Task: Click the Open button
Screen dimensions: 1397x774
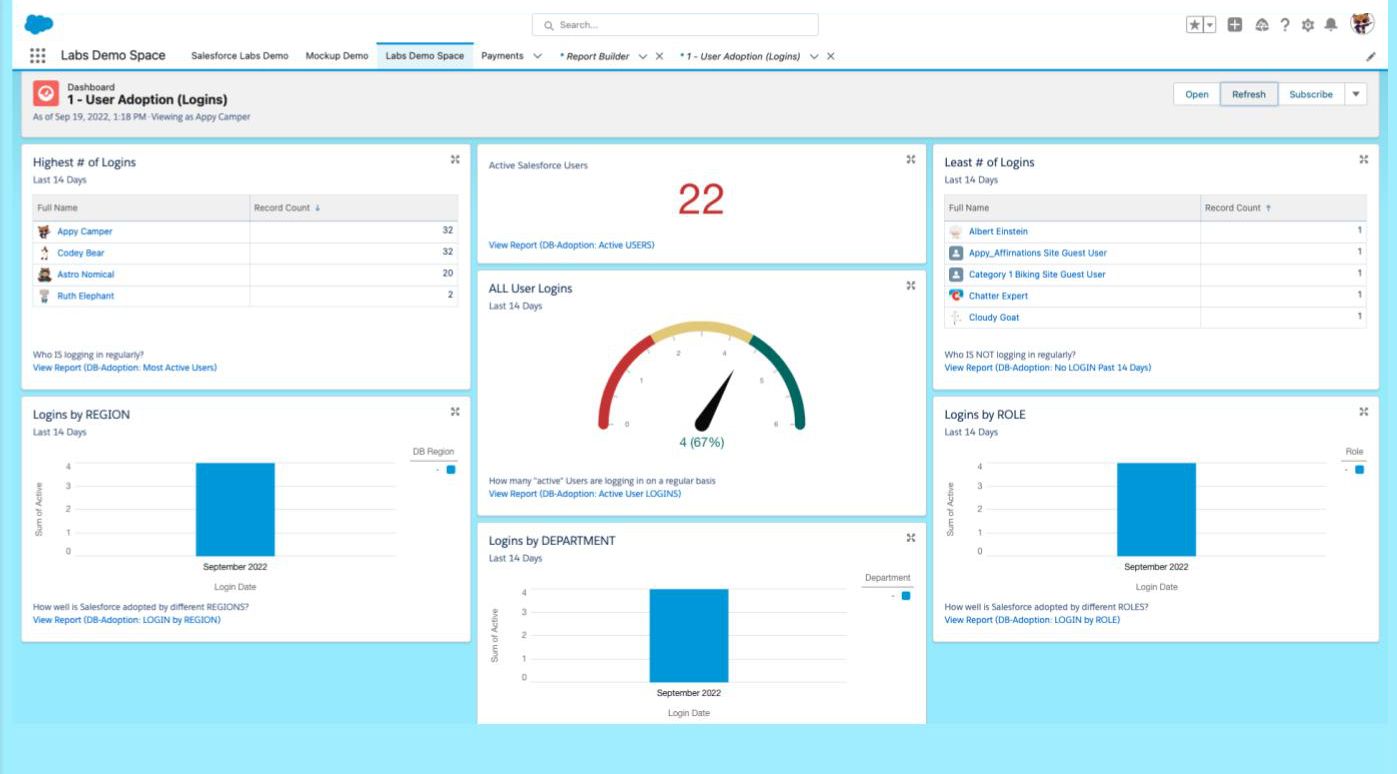Action: point(1197,94)
